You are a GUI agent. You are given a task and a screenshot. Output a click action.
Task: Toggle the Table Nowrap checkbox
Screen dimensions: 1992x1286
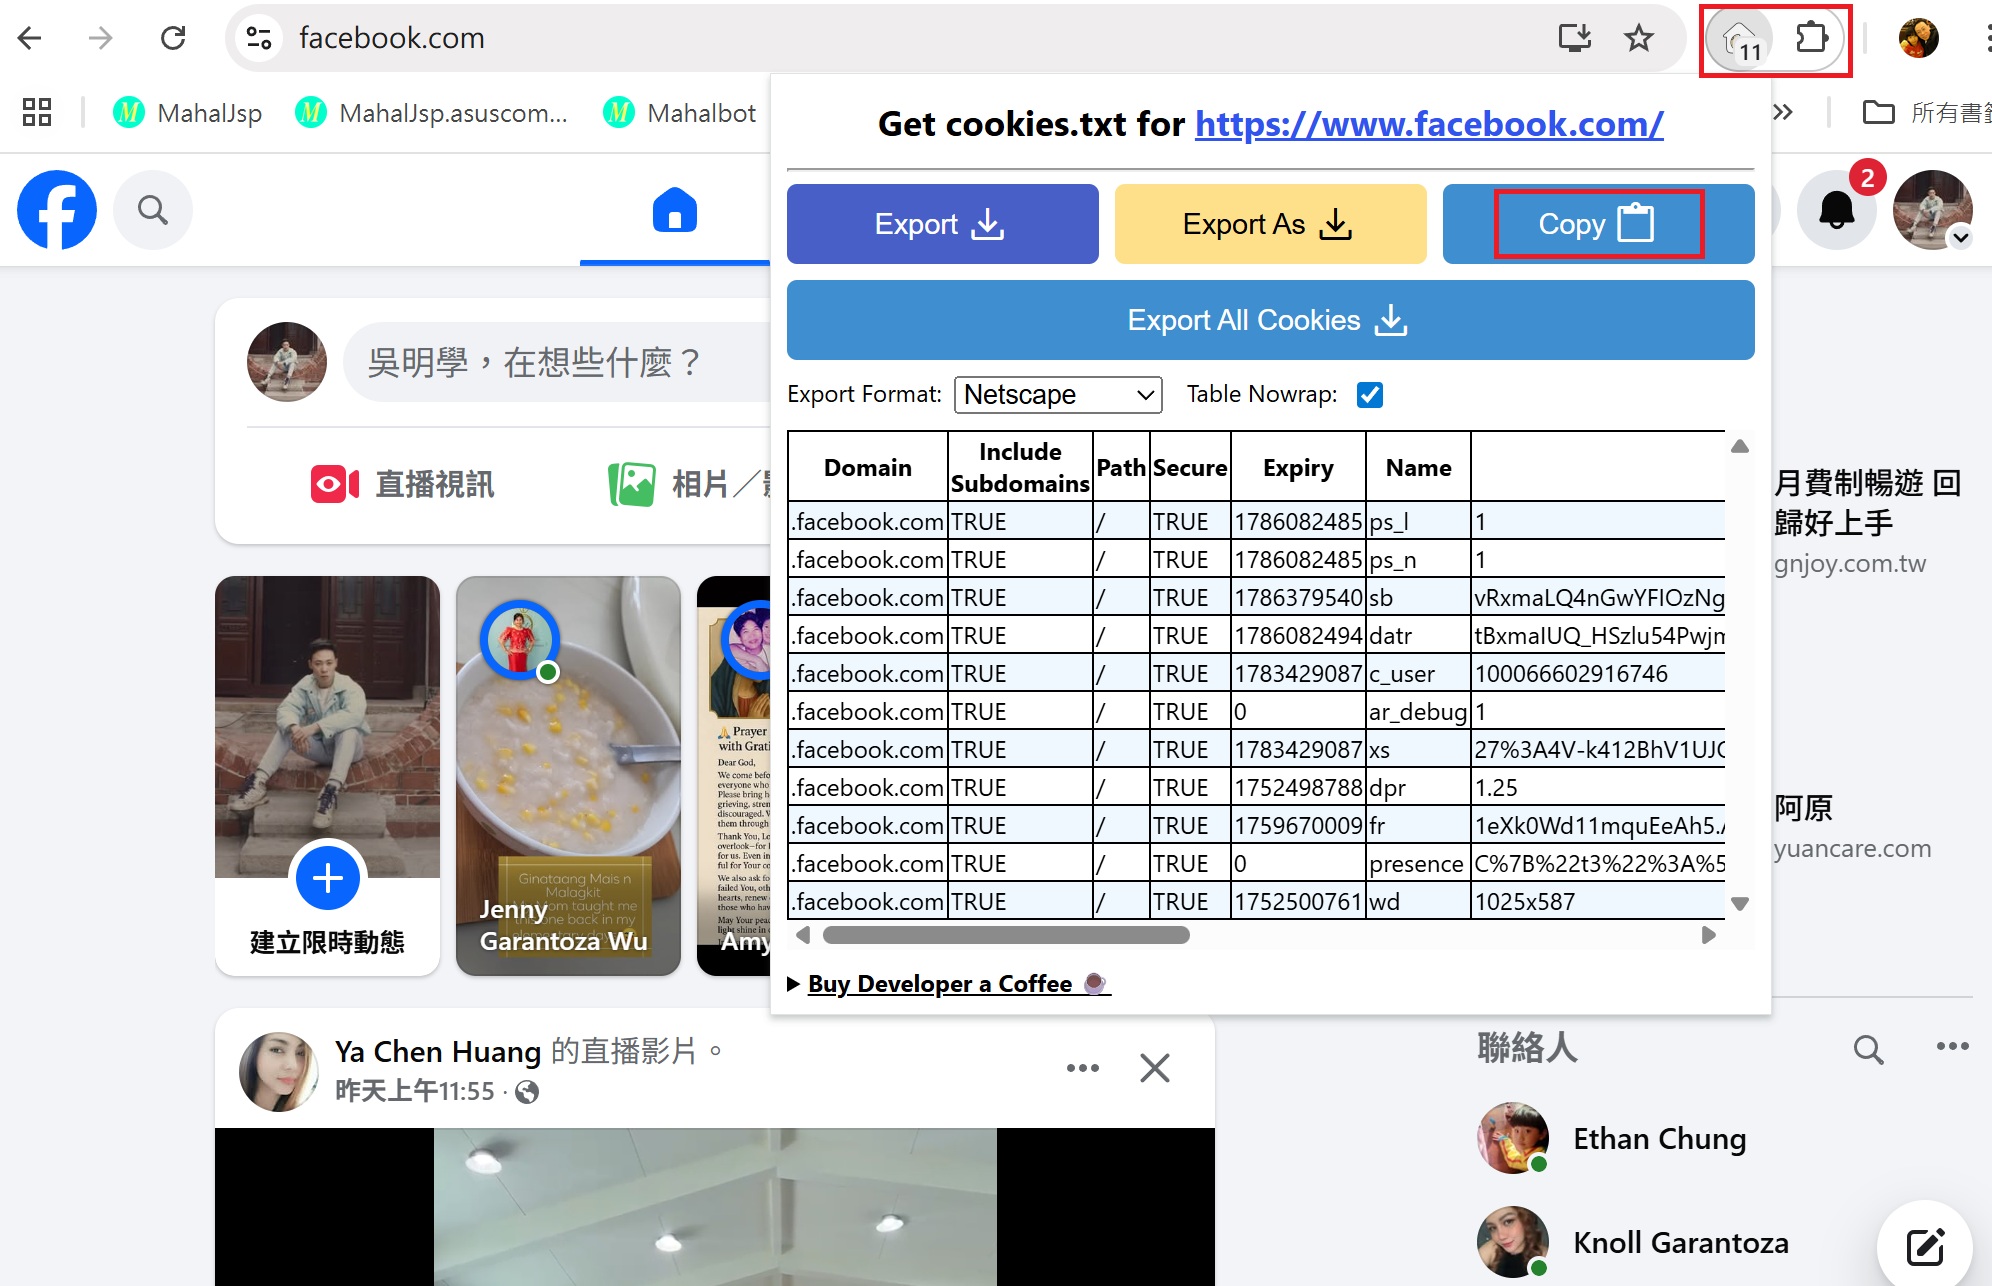(x=1370, y=395)
